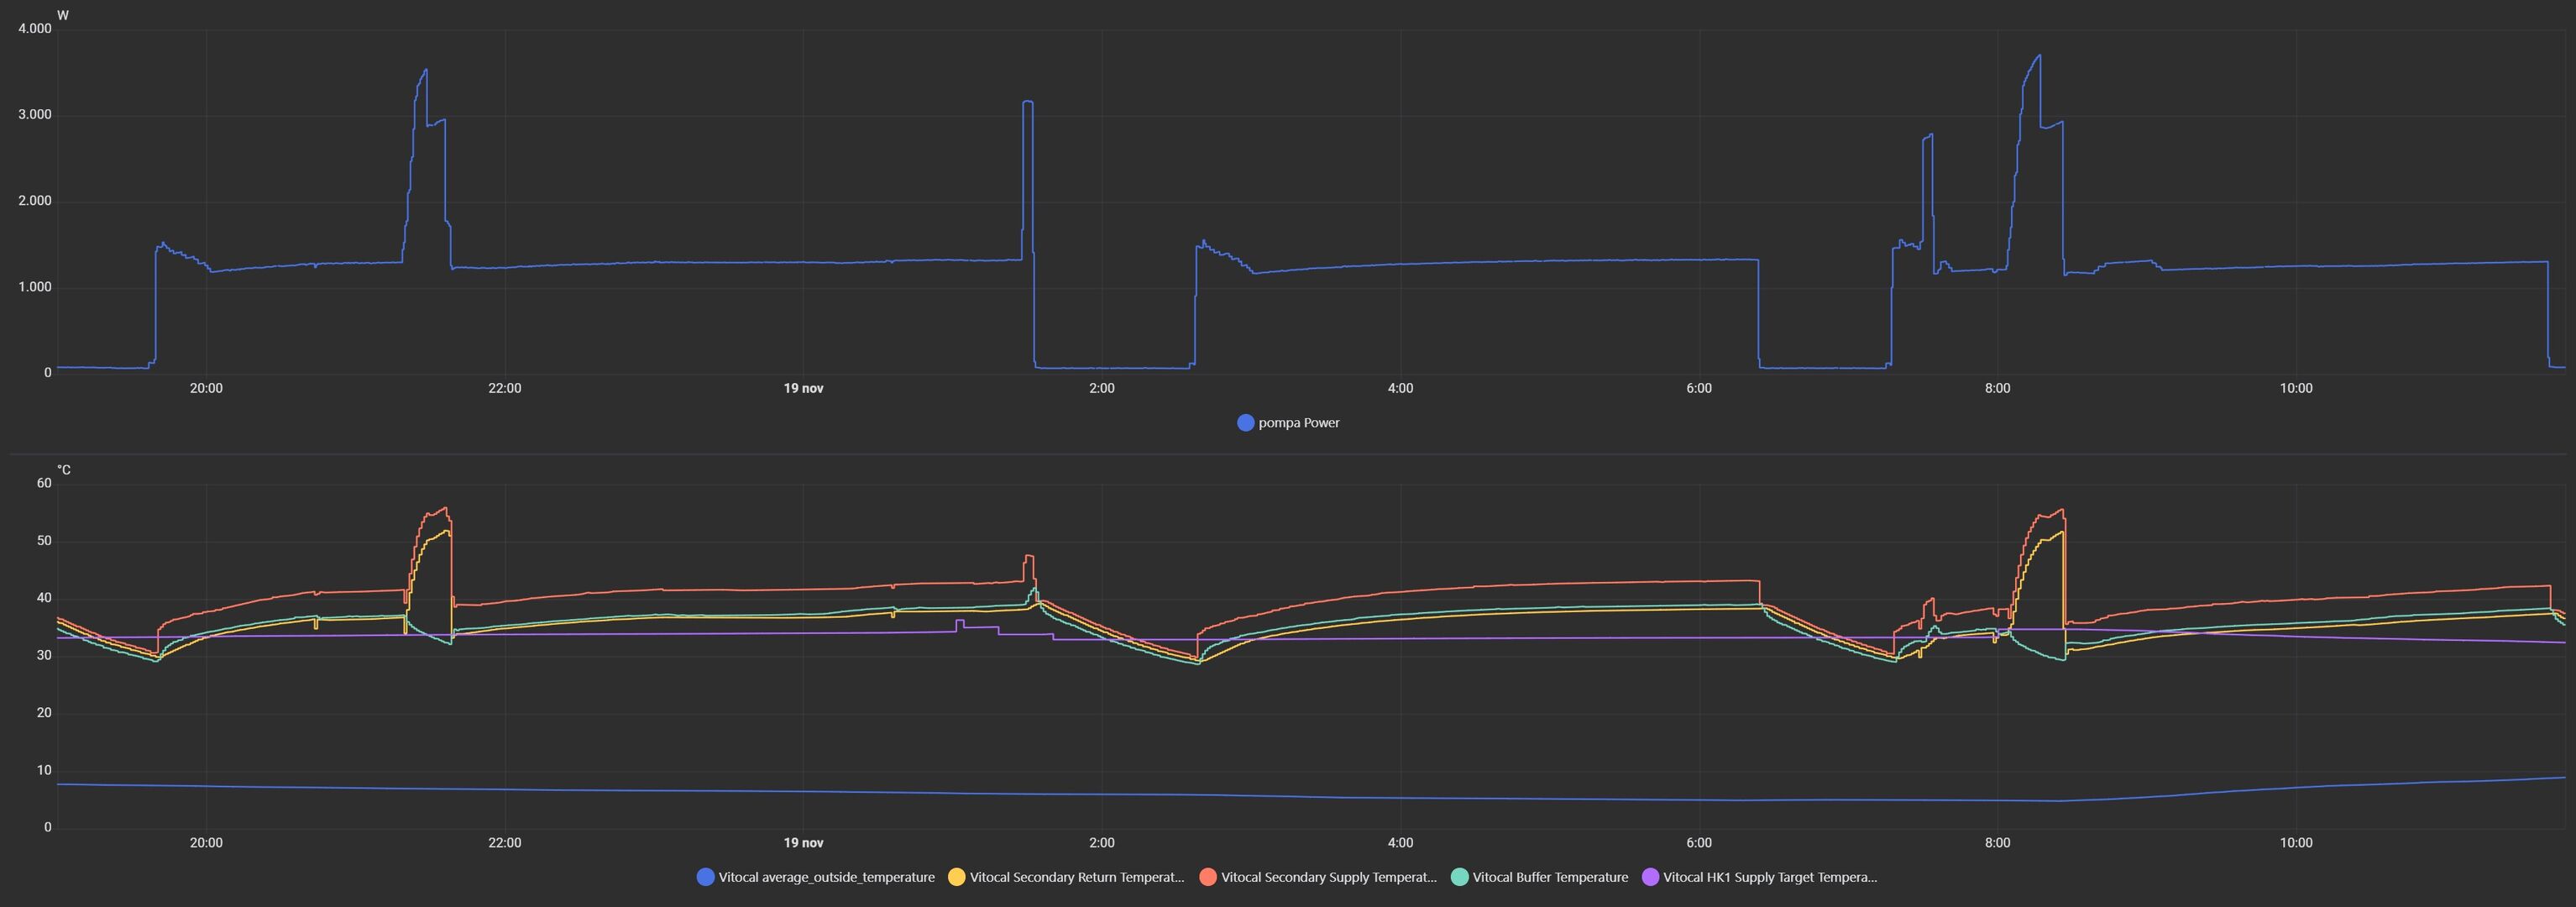Hide Vitocal average_outside_temperature series label
The width and height of the screenshot is (2576, 907).
(826, 878)
